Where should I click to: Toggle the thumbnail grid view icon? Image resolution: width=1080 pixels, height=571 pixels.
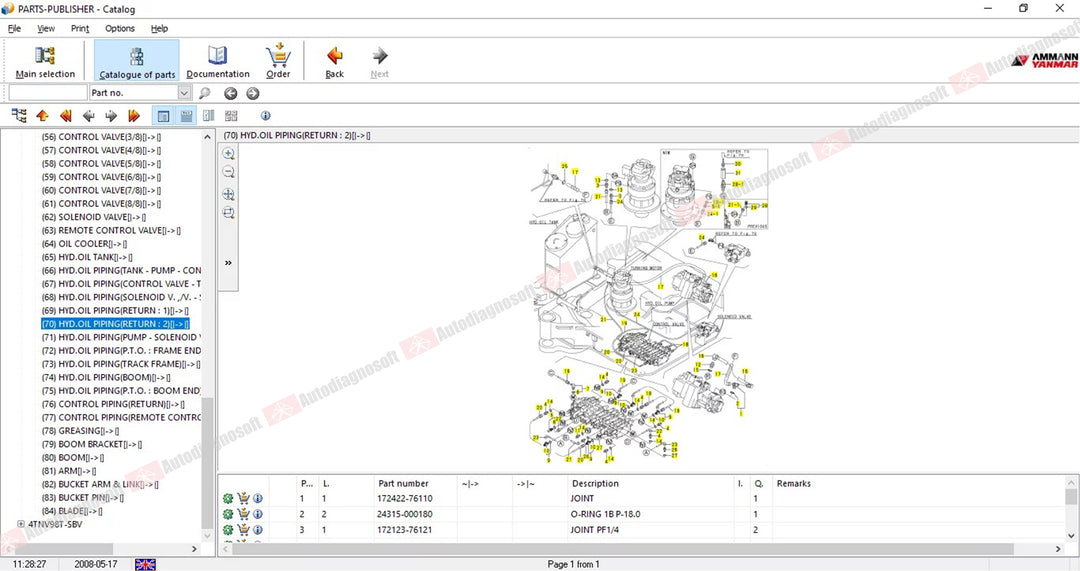[x=231, y=116]
